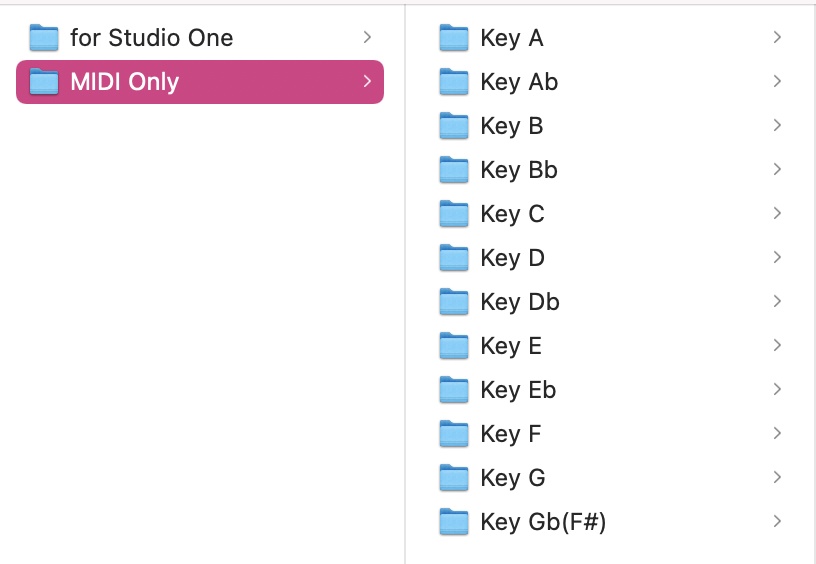This screenshot has height=564, width=816.
Task: Select the Key C folder name
Action: (x=512, y=214)
